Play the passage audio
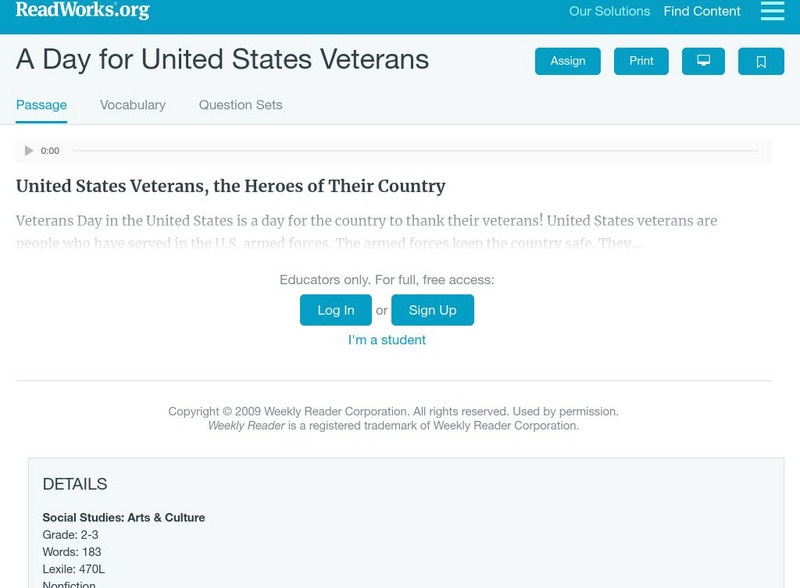This screenshot has height=588, width=800. [29, 151]
